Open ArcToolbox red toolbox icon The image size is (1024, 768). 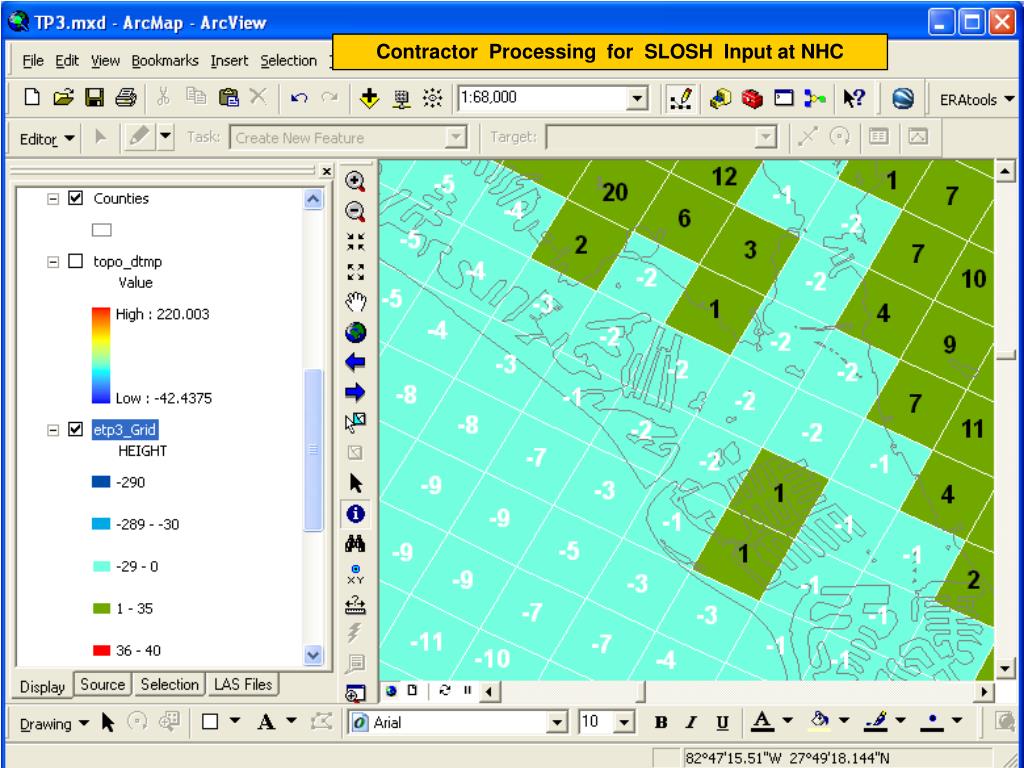752,99
